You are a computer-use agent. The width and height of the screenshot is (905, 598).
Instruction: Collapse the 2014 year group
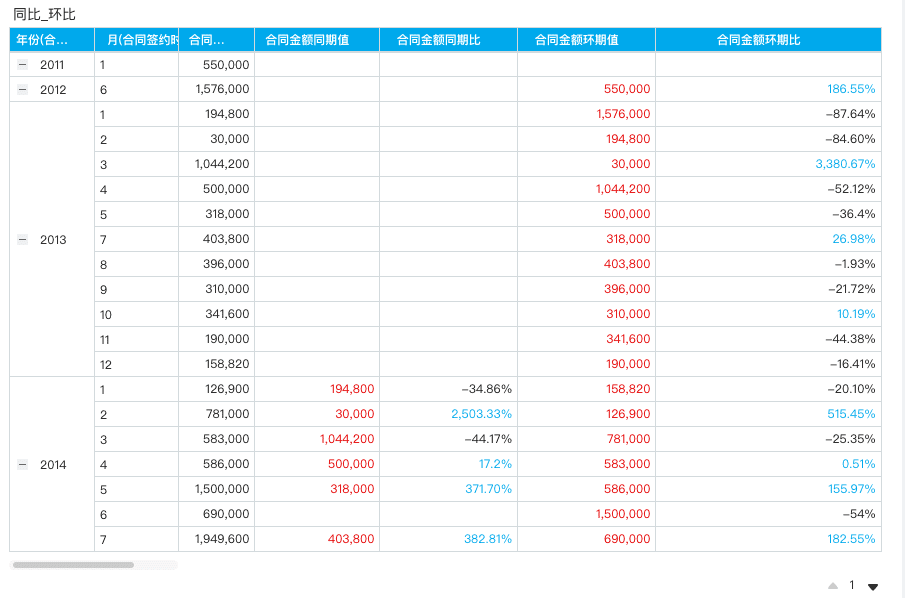pyautogui.click(x=23, y=465)
